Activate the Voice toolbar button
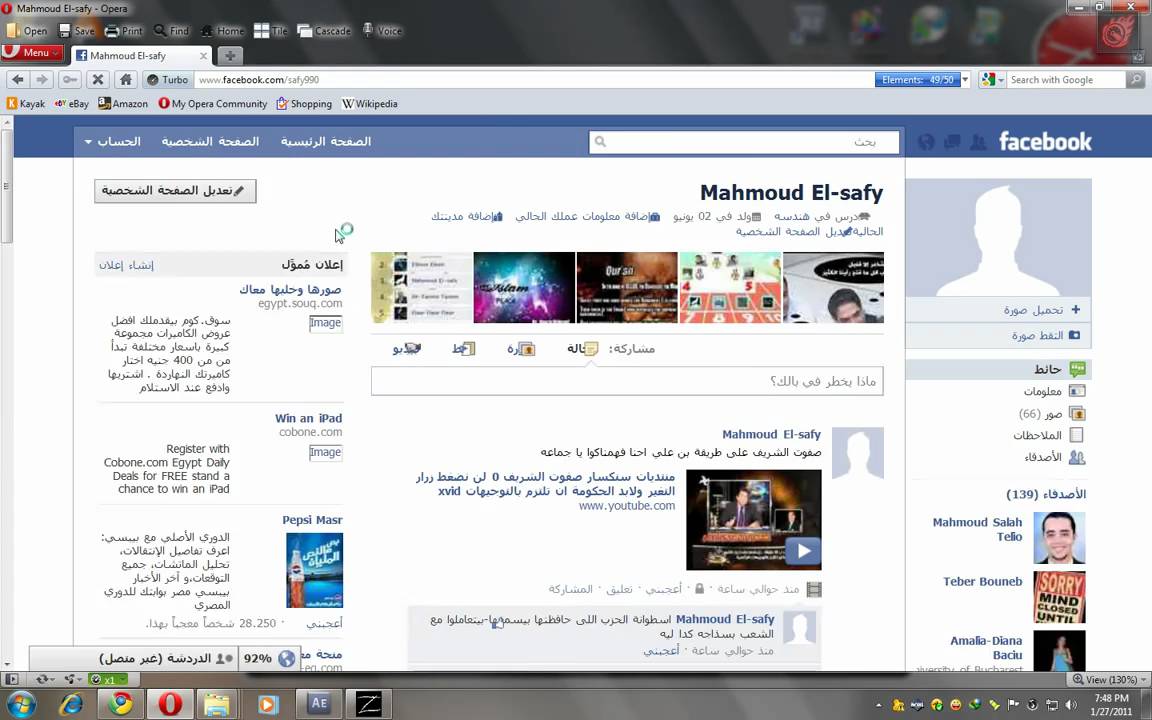The width and height of the screenshot is (1152, 720). (382, 31)
